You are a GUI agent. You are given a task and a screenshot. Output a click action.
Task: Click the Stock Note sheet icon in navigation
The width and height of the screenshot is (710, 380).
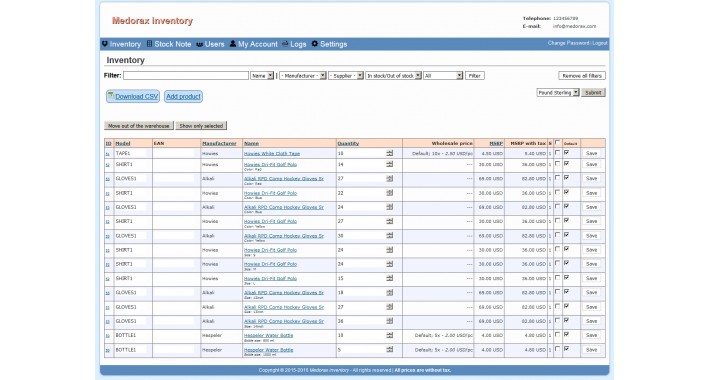149,44
